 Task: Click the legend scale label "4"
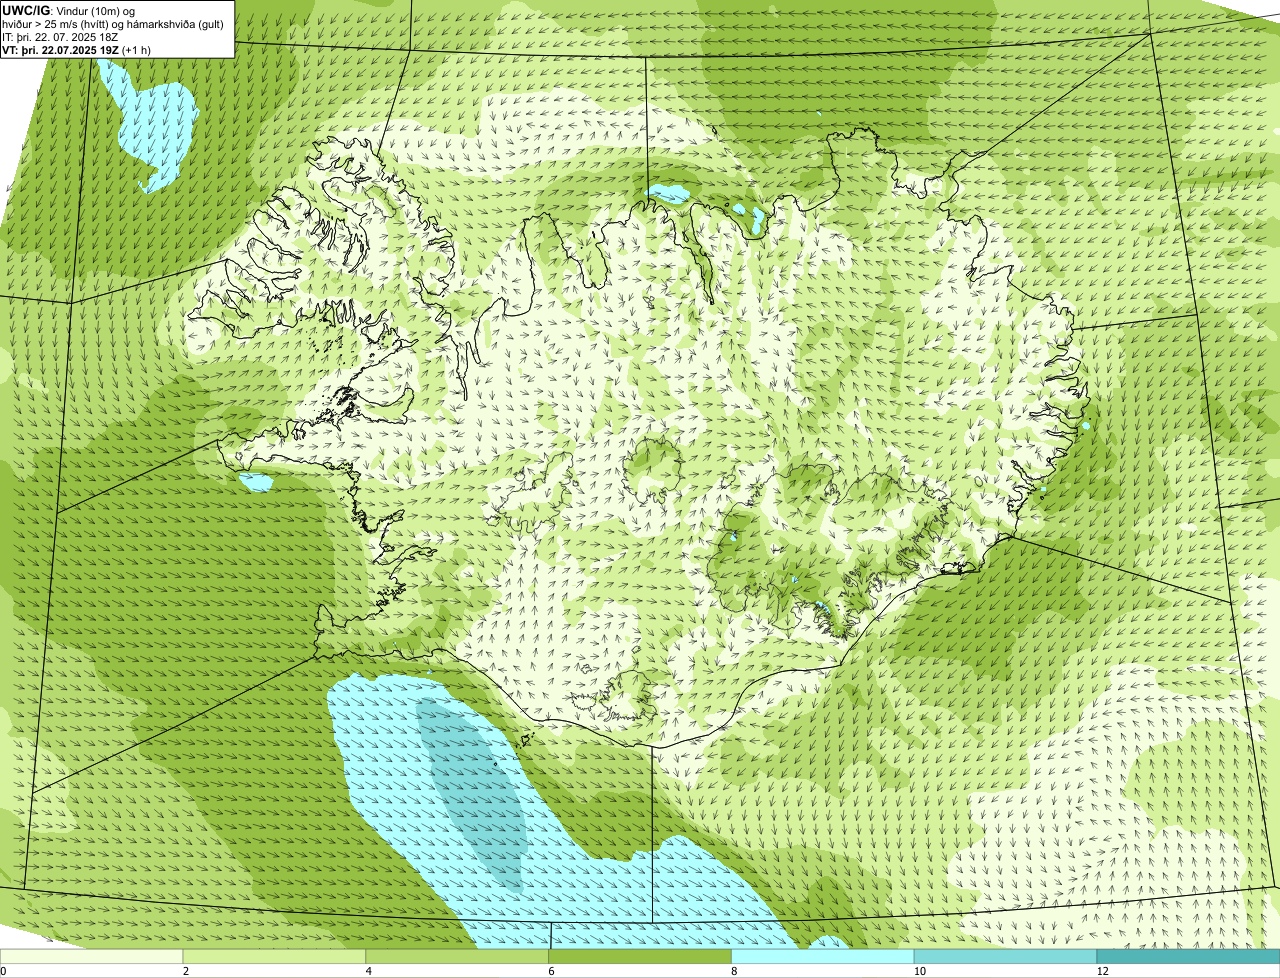[x=369, y=971]
